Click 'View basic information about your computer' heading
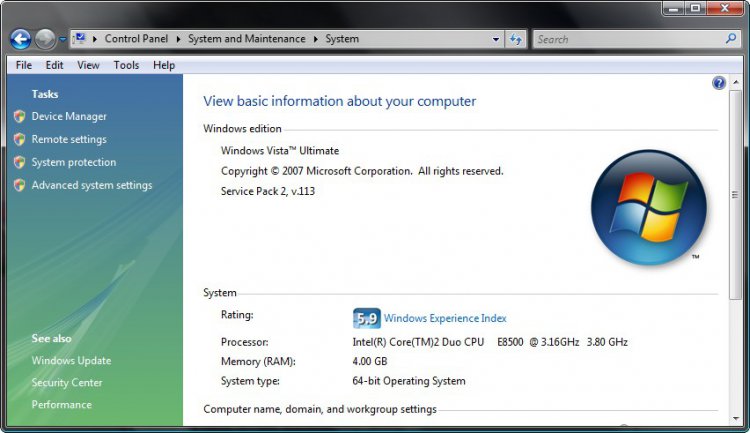Screen dimensions: 750x433 pos(340,101)
